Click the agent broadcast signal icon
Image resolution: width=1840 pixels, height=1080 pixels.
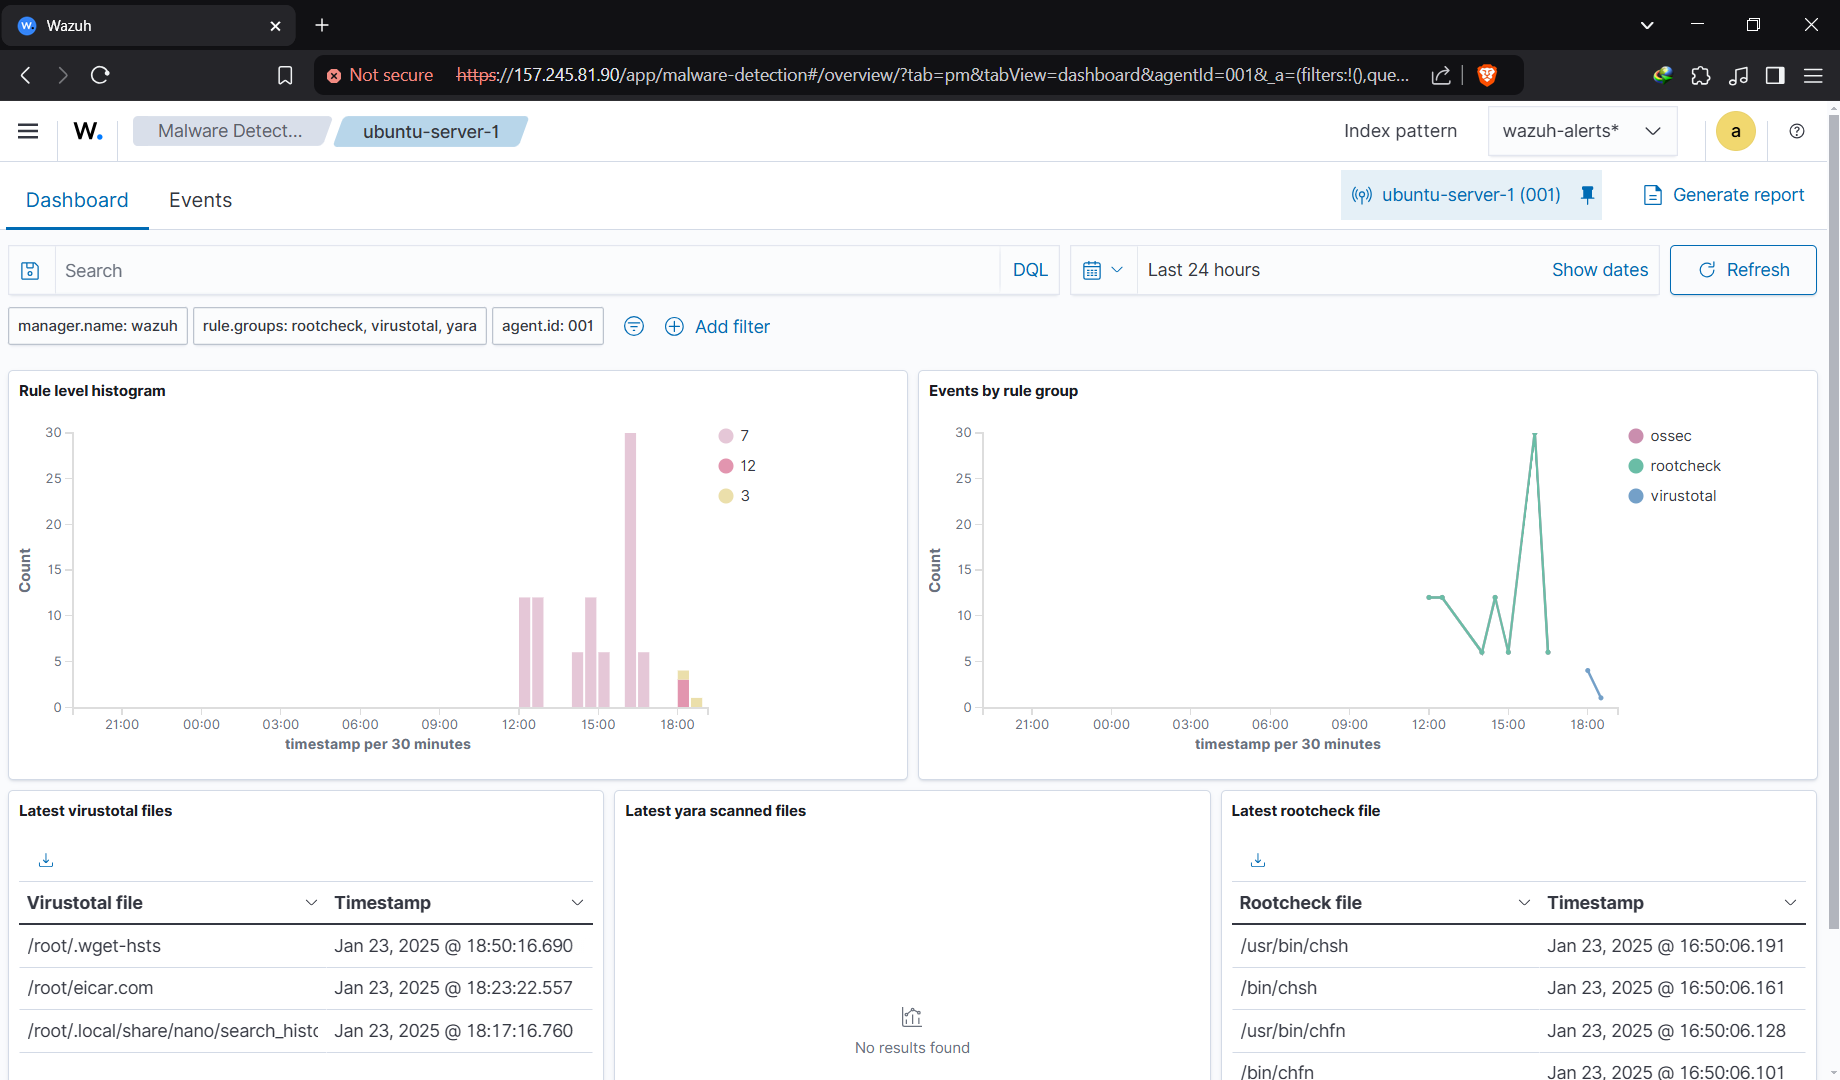pos(1362,195)
